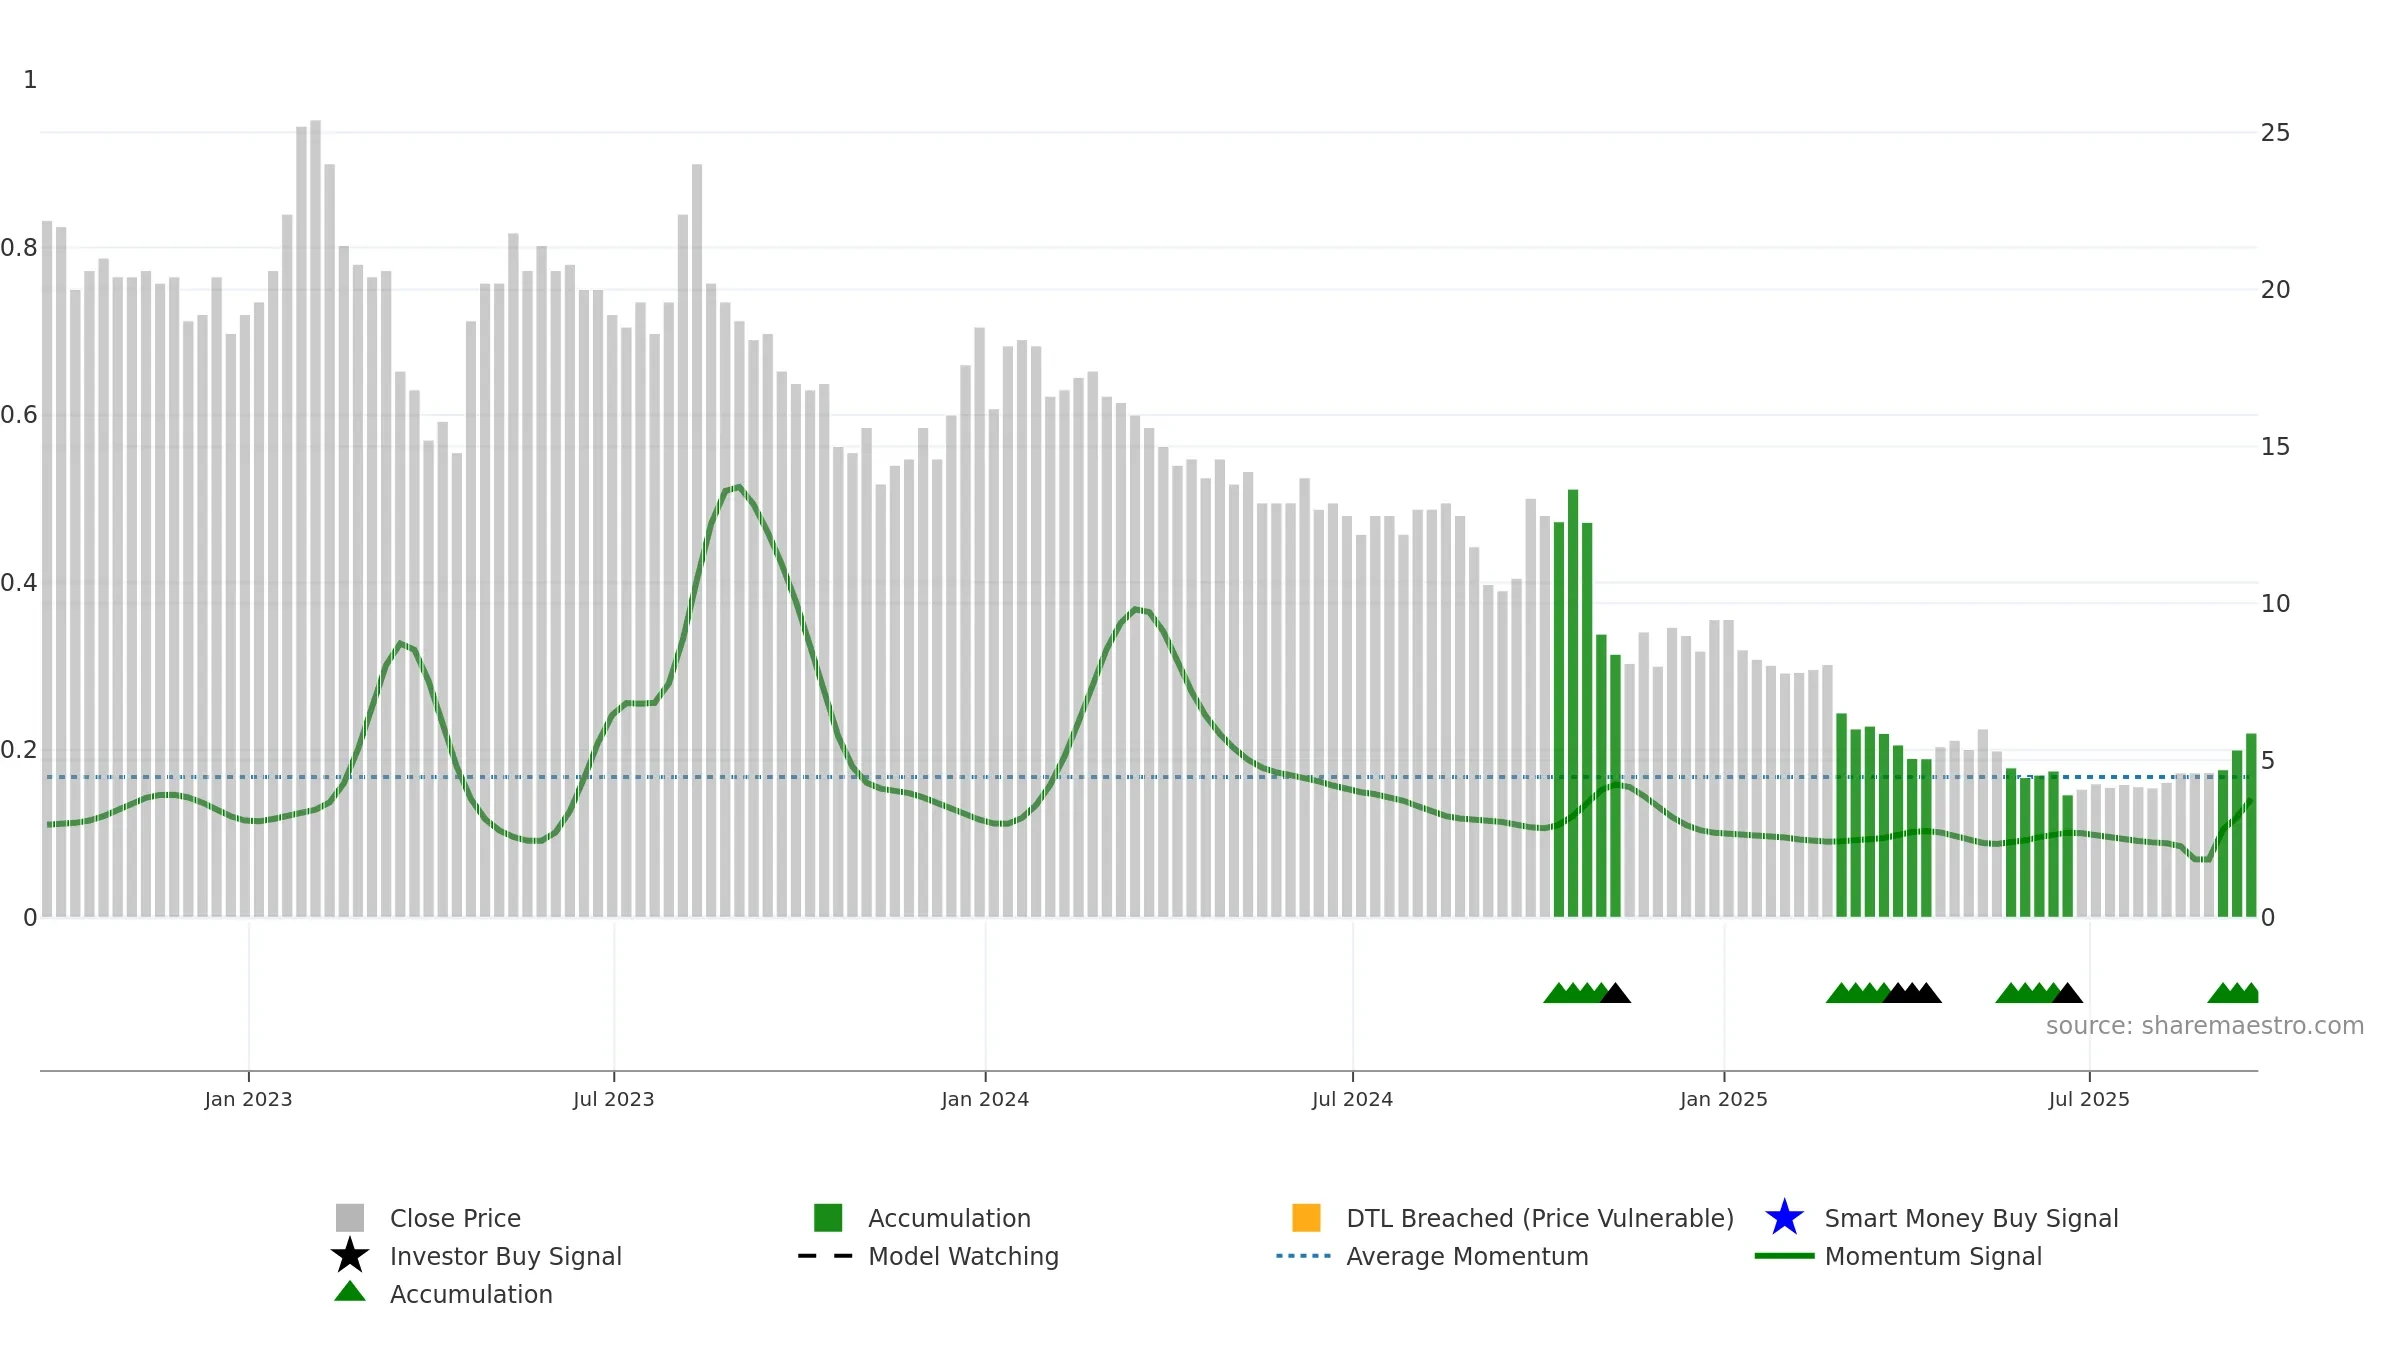Toggle the Momentum Signal legend label
Viewport: 2400px width, 1350px height.
(1933, 1257)
